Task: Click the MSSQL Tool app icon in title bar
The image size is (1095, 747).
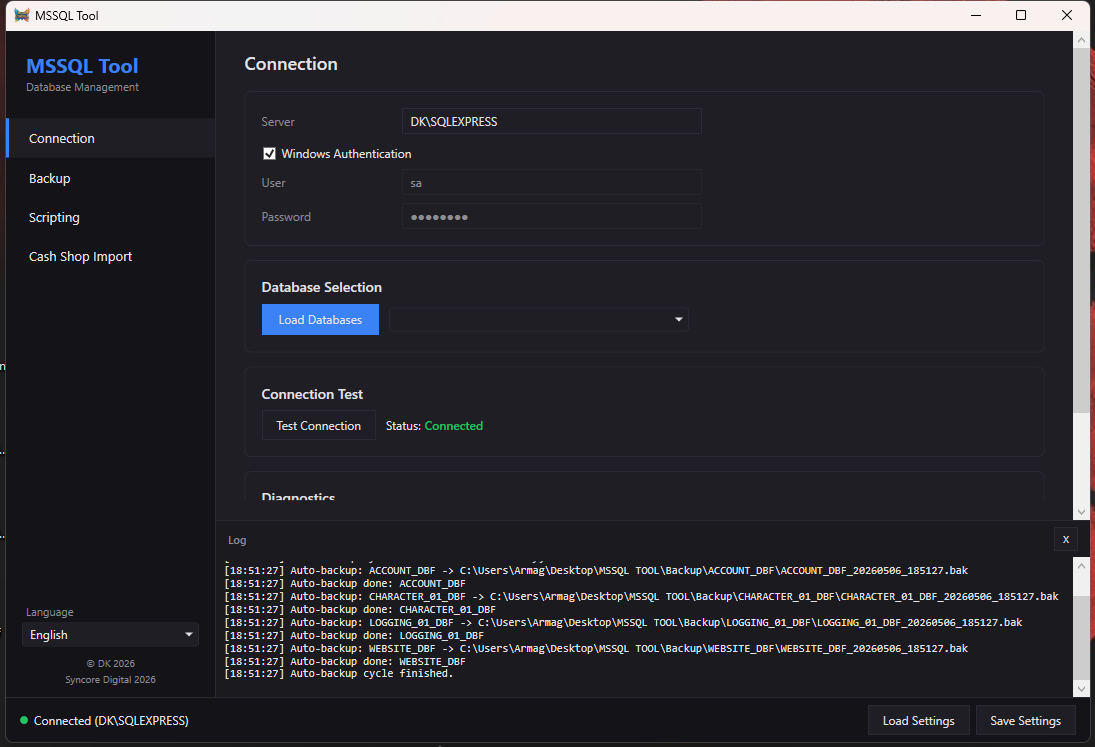Action: click(x=22, y=15)
